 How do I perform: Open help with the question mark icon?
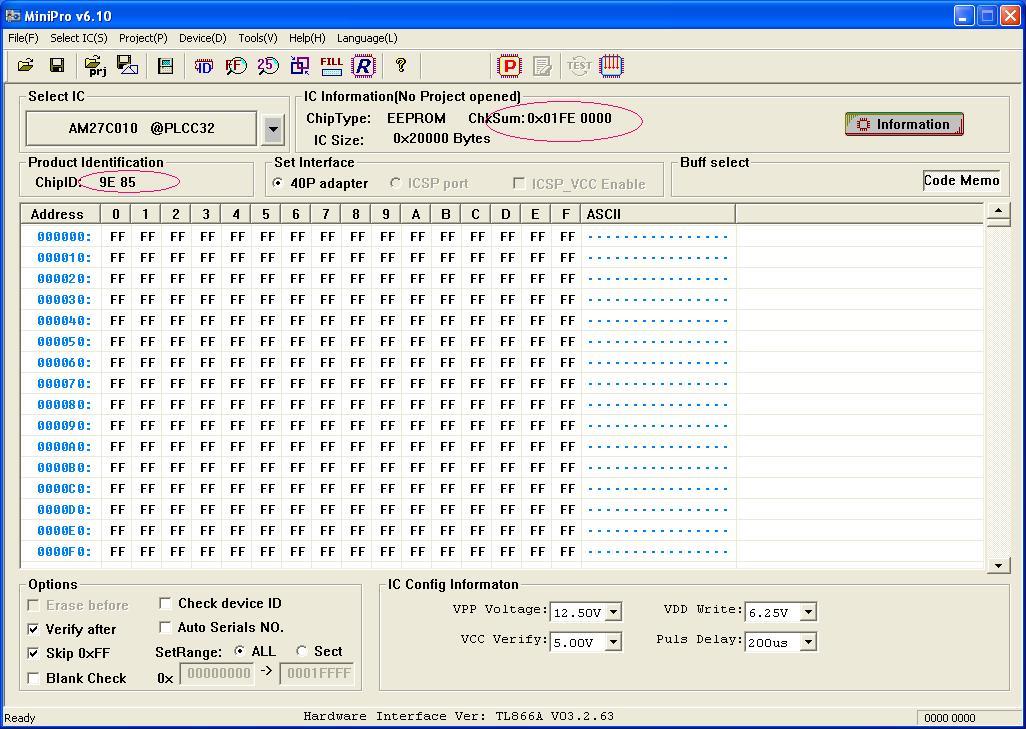pos(400,65)
